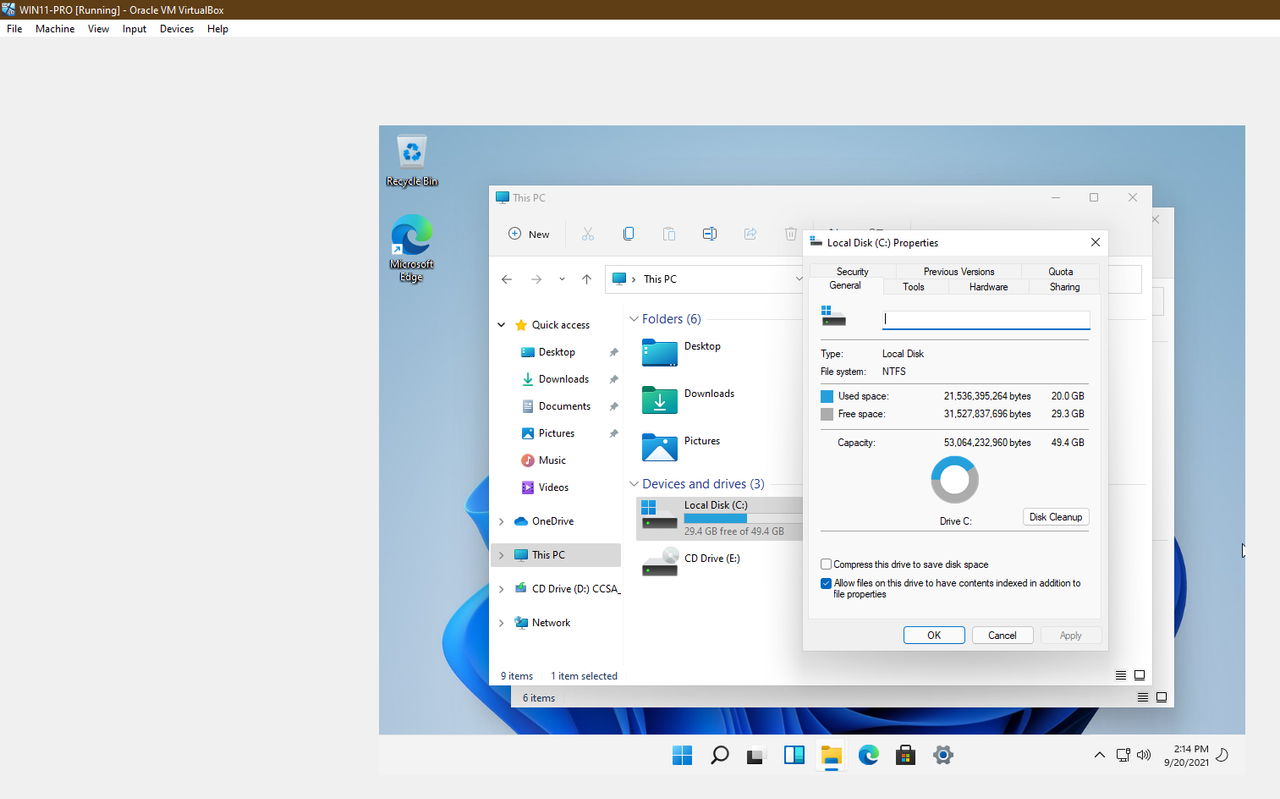The height and width of the screenshot is (799, 1280).
Task: Switch to the Hardware tab
Action: click(988, 287)
